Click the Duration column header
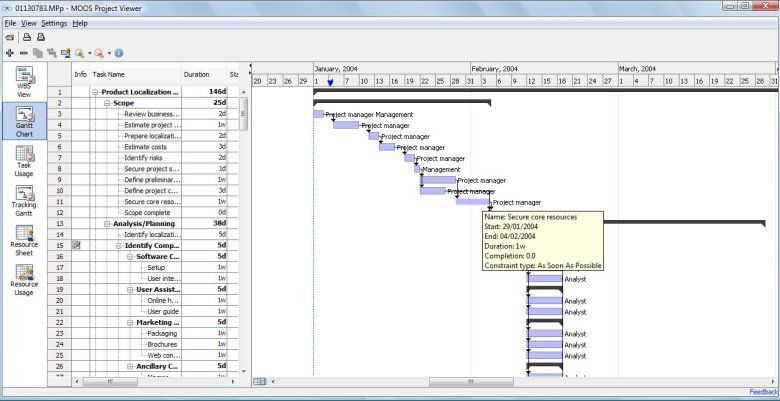 point(196,74)
